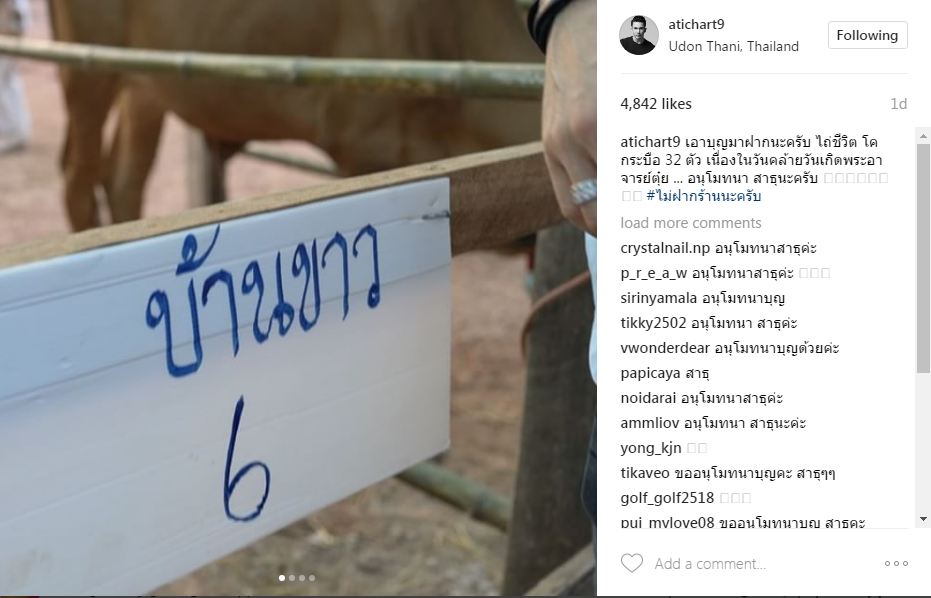Screen dimensions: 931x598
Task: Like the post with the heart icon
Action: [632, 563]
